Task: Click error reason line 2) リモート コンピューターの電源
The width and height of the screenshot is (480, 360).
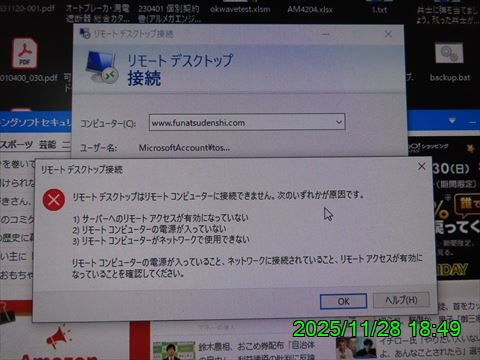Action: pos(150,229)
